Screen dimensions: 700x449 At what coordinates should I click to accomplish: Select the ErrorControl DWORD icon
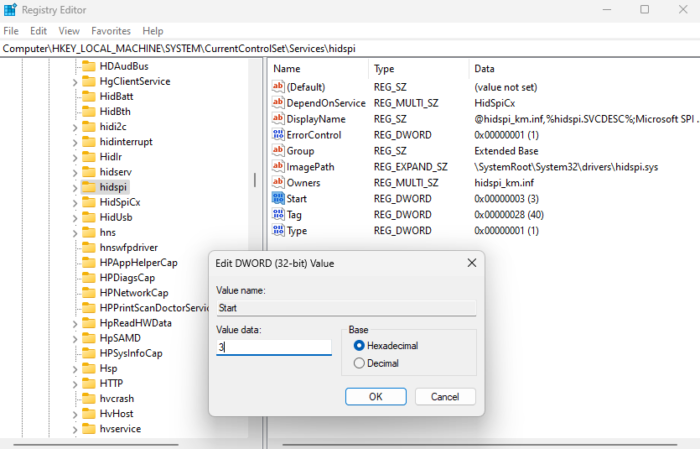click(x=278, y=135)
